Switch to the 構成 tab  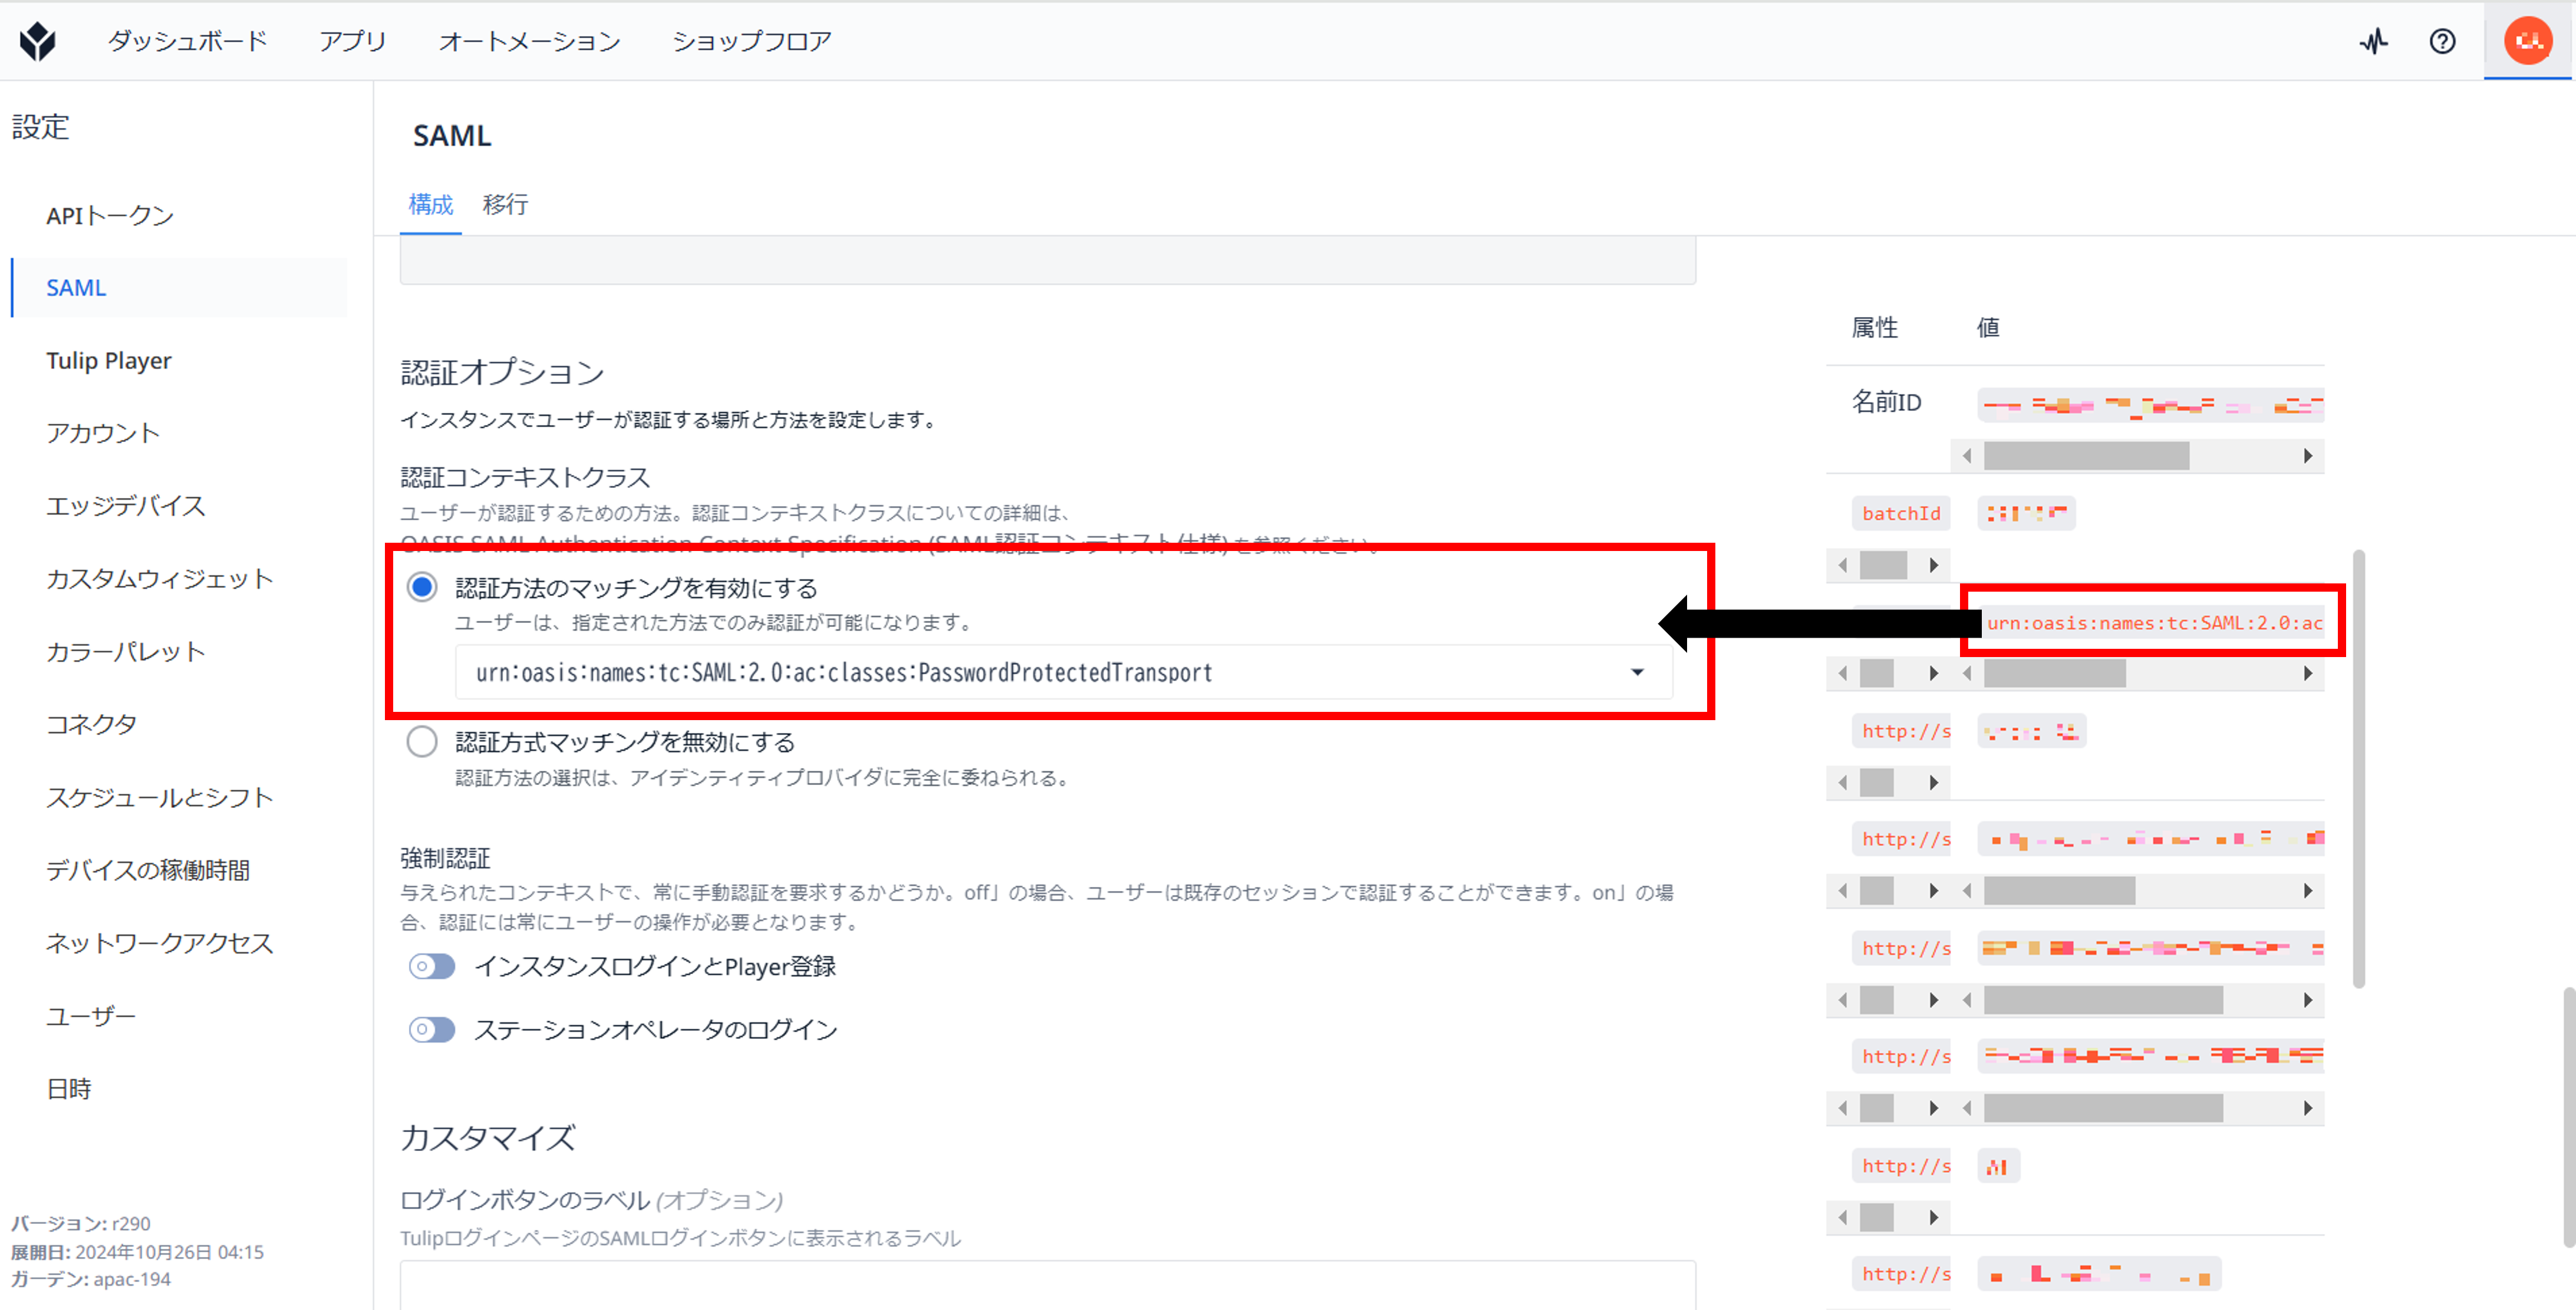(x=431, y=204)
